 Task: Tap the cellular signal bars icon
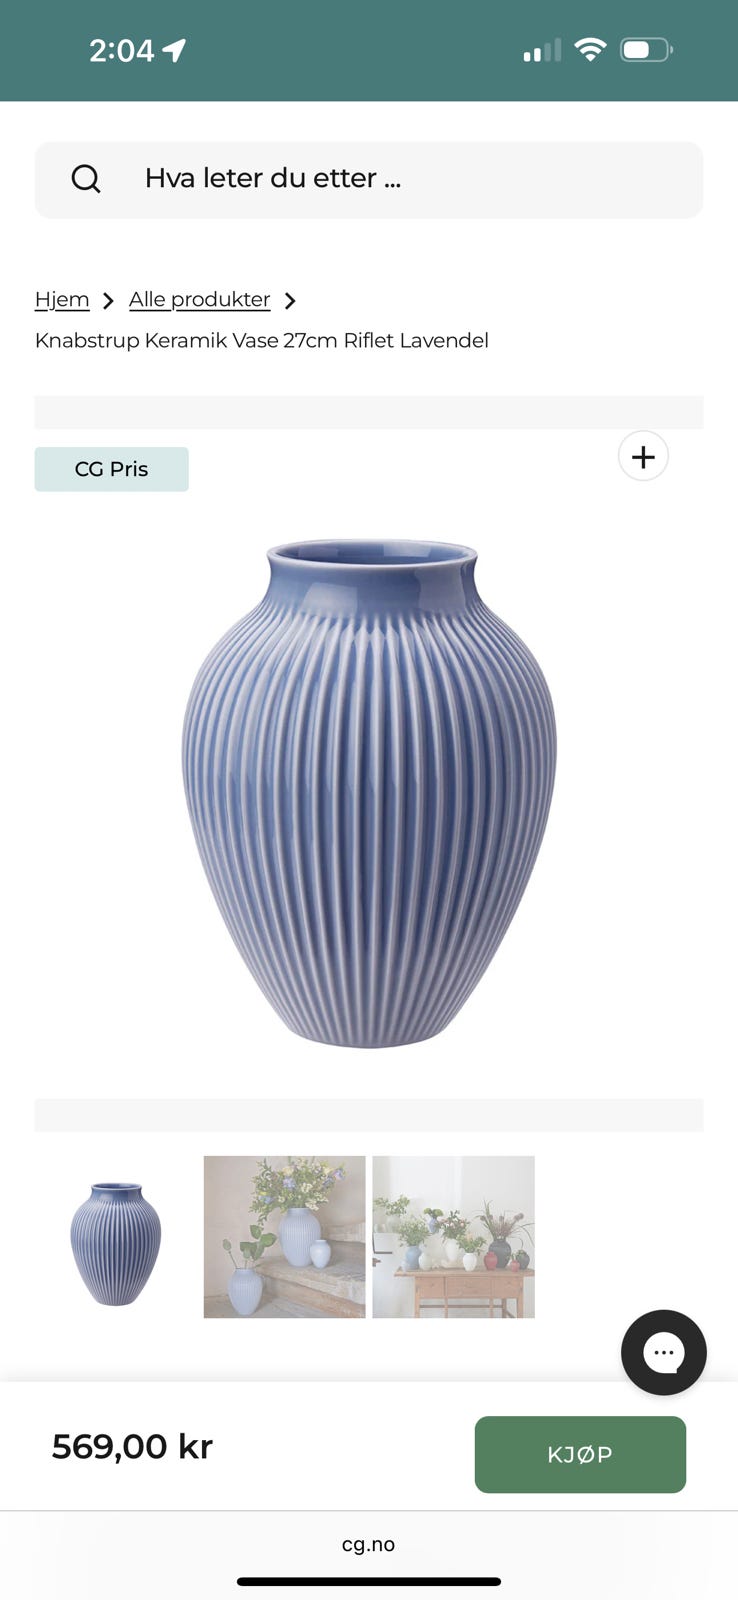pos(542,50)
